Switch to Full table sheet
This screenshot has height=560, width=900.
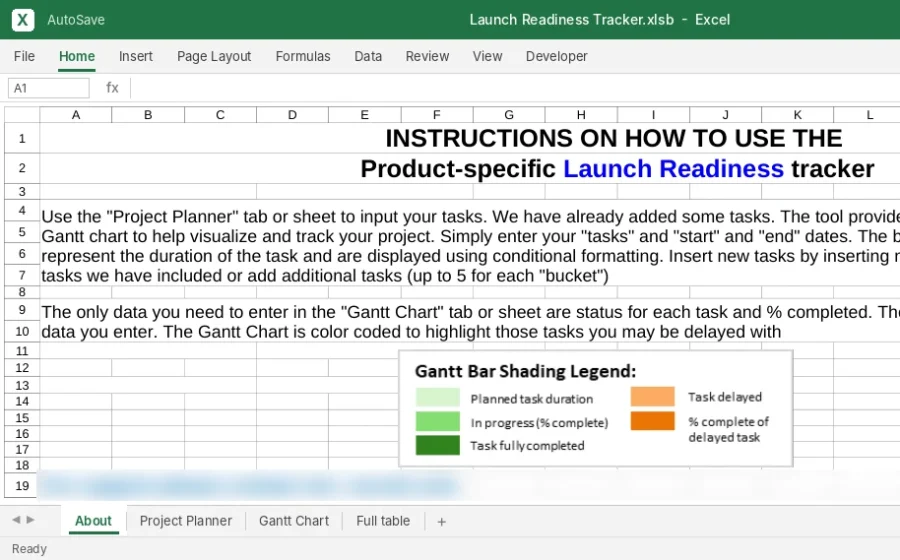pyautogui.click(x=383, y=521)
